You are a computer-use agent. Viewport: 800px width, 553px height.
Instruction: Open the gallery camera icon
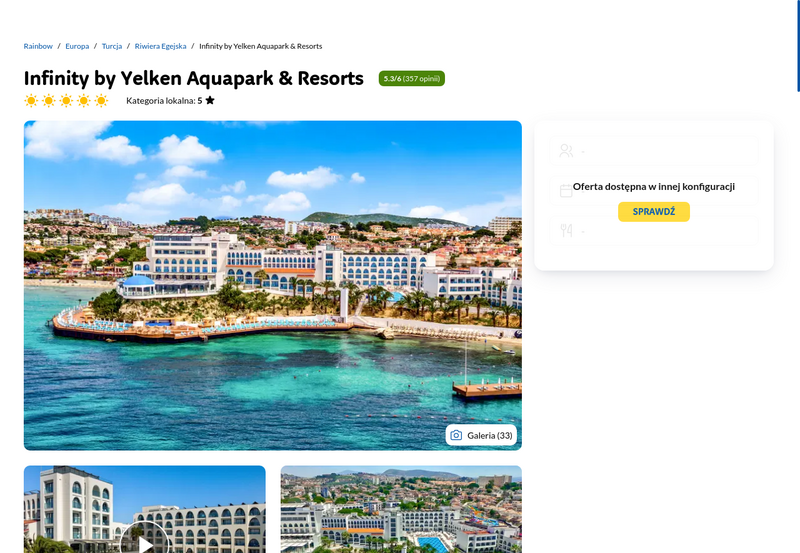coord(456,435)
